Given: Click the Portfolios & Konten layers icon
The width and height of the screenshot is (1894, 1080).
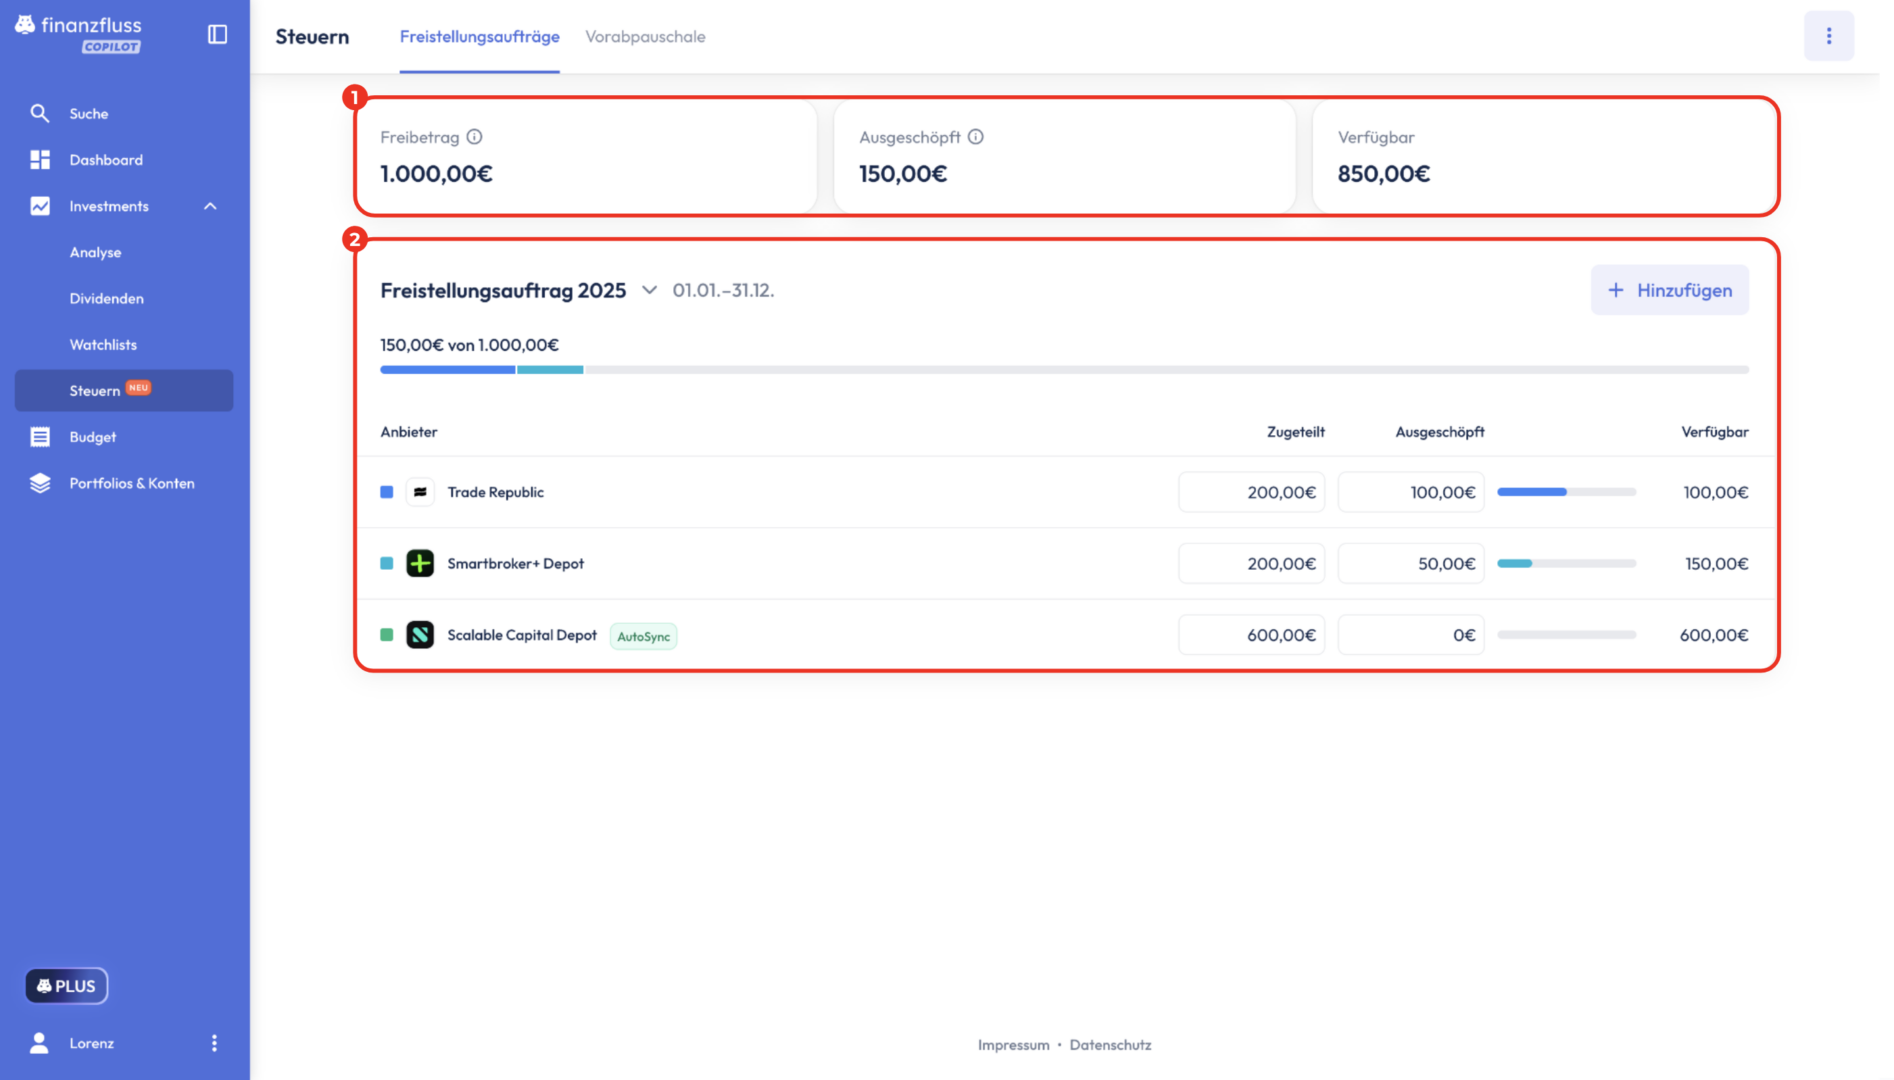Looking at the screenshot, I should pyautogui.click(x=40, y=483).
